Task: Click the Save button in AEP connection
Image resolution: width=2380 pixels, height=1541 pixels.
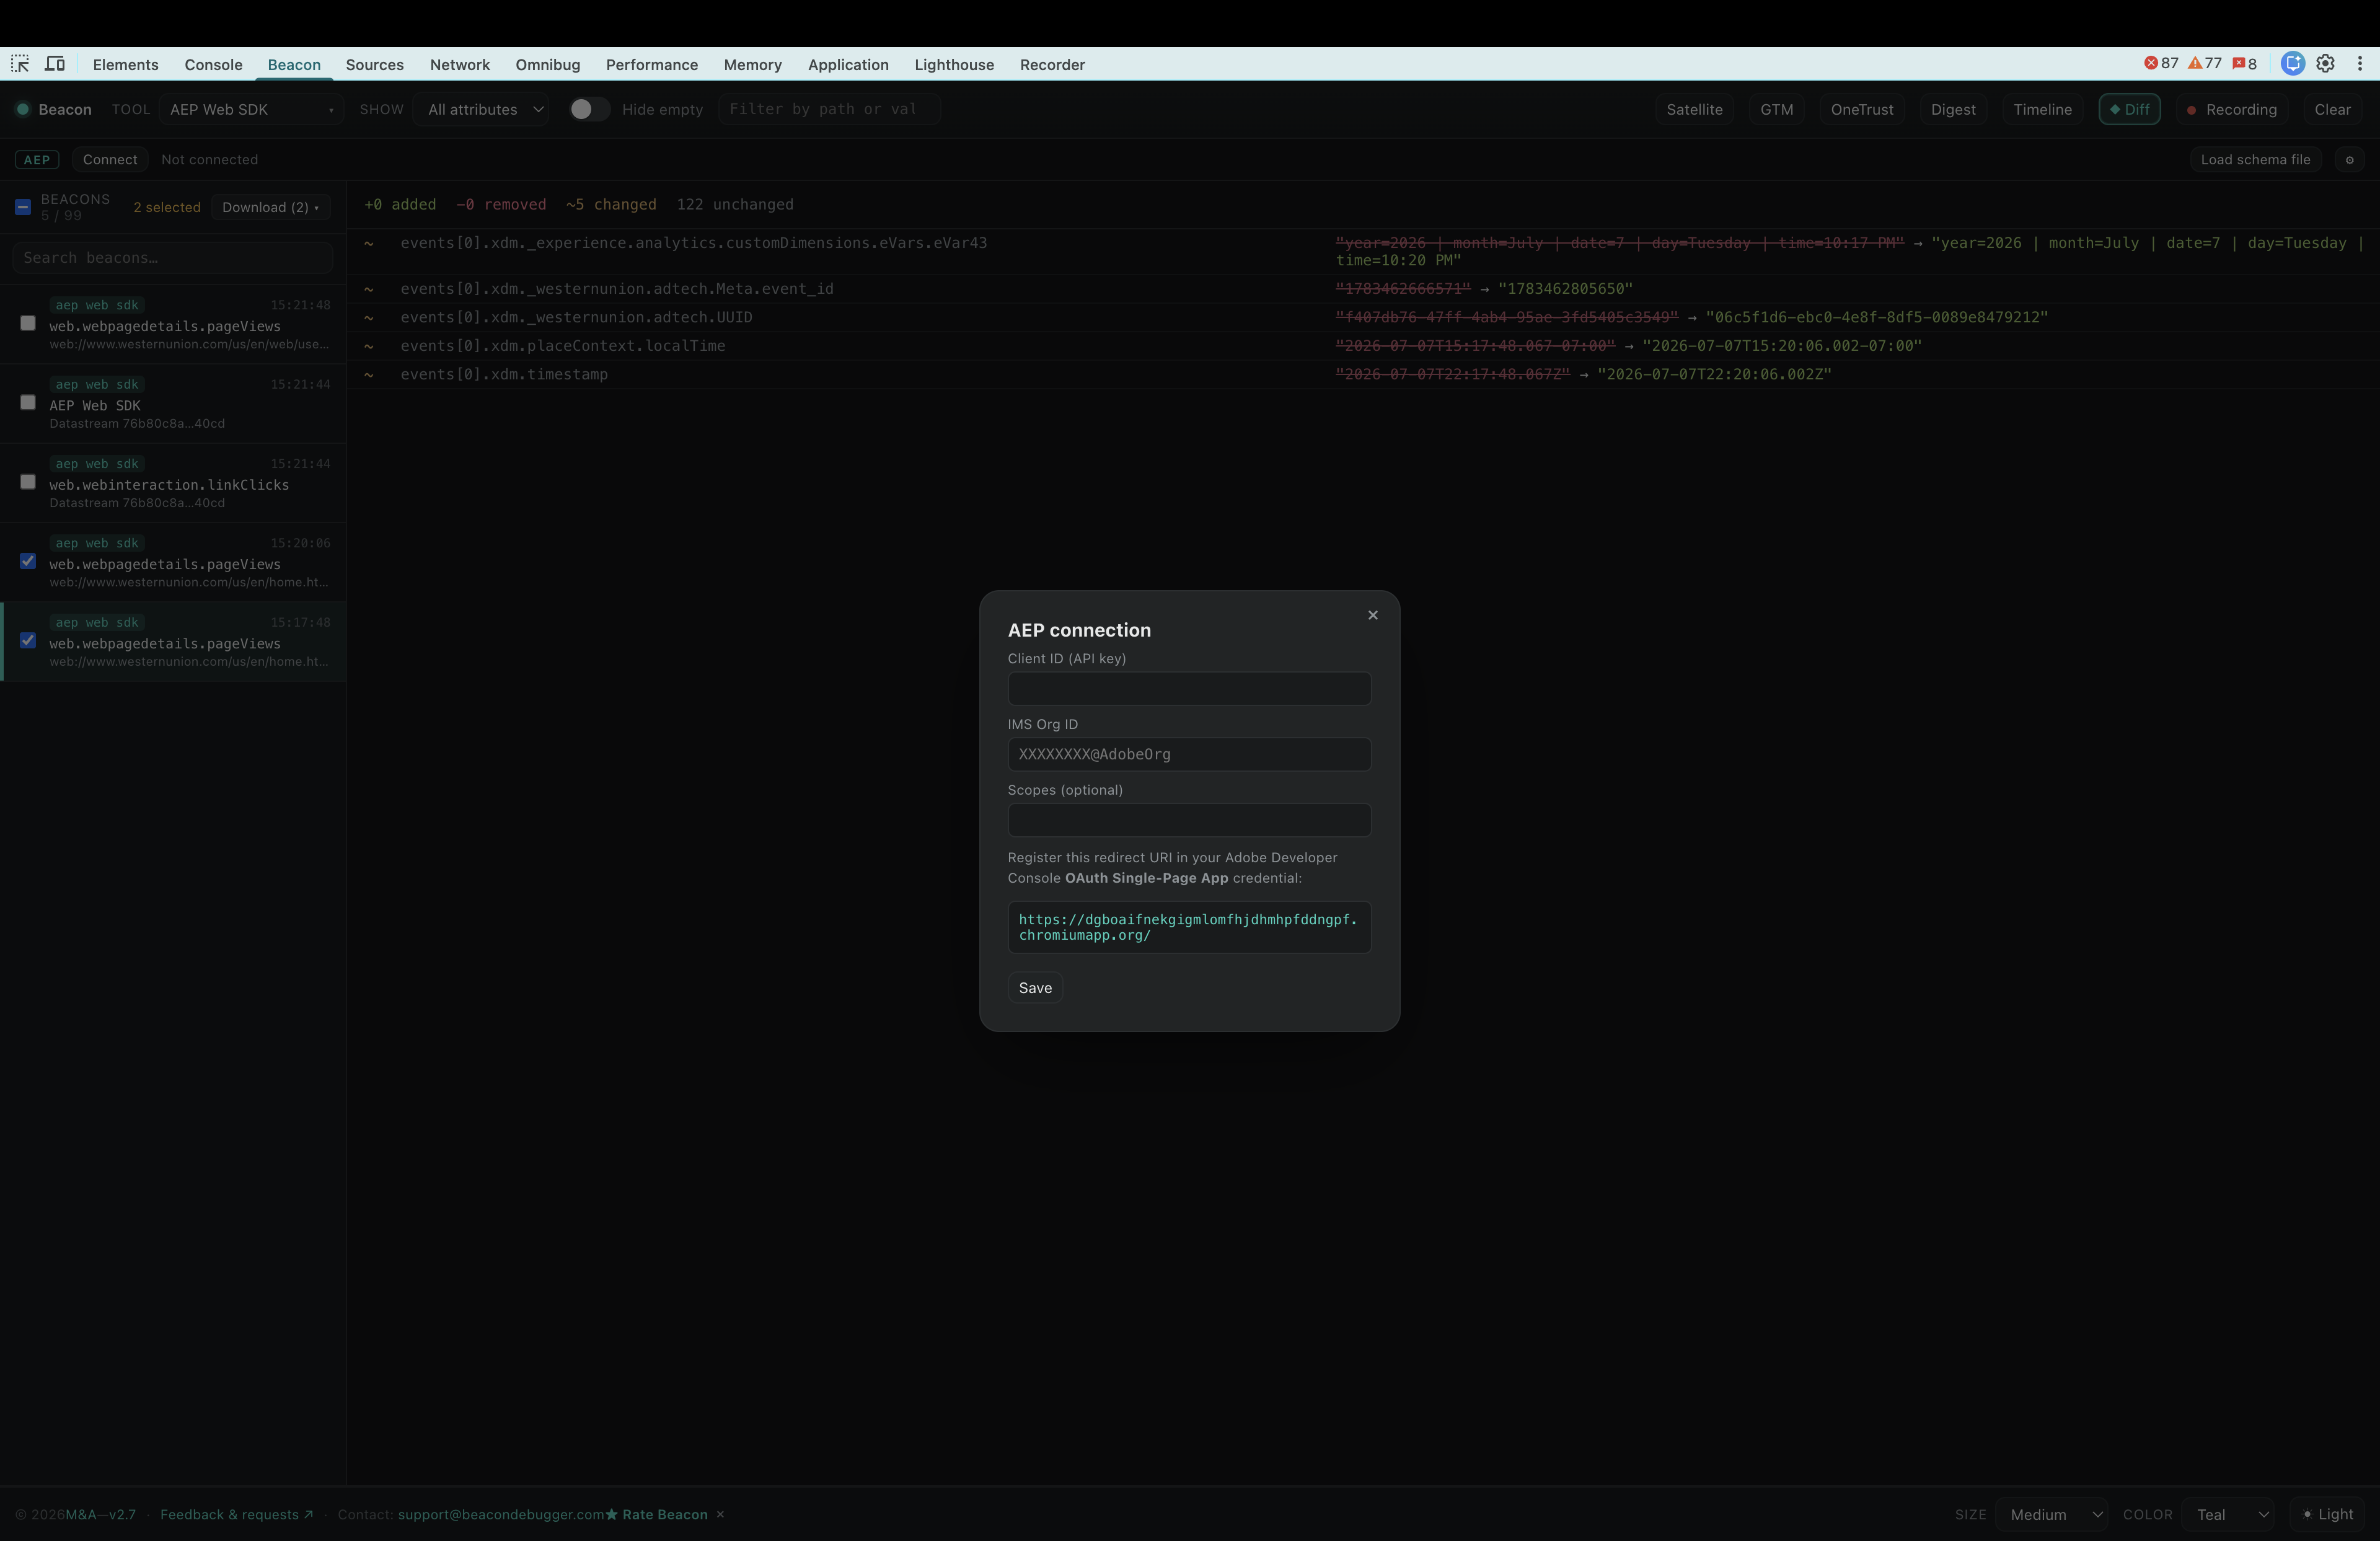Action: click(1035, 988)
